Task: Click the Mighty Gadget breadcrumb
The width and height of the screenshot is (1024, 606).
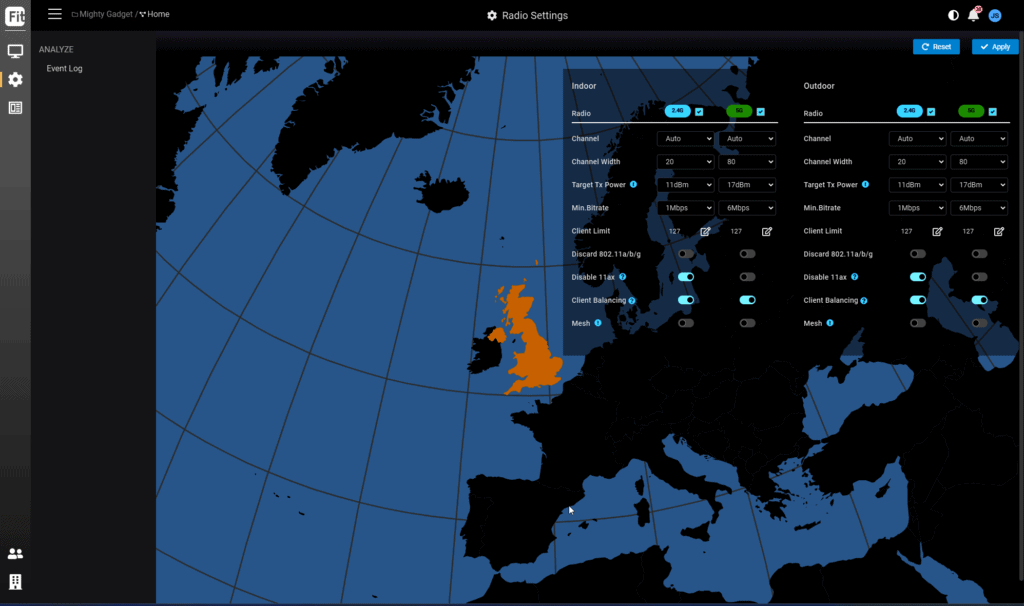Action: [106, 15]
